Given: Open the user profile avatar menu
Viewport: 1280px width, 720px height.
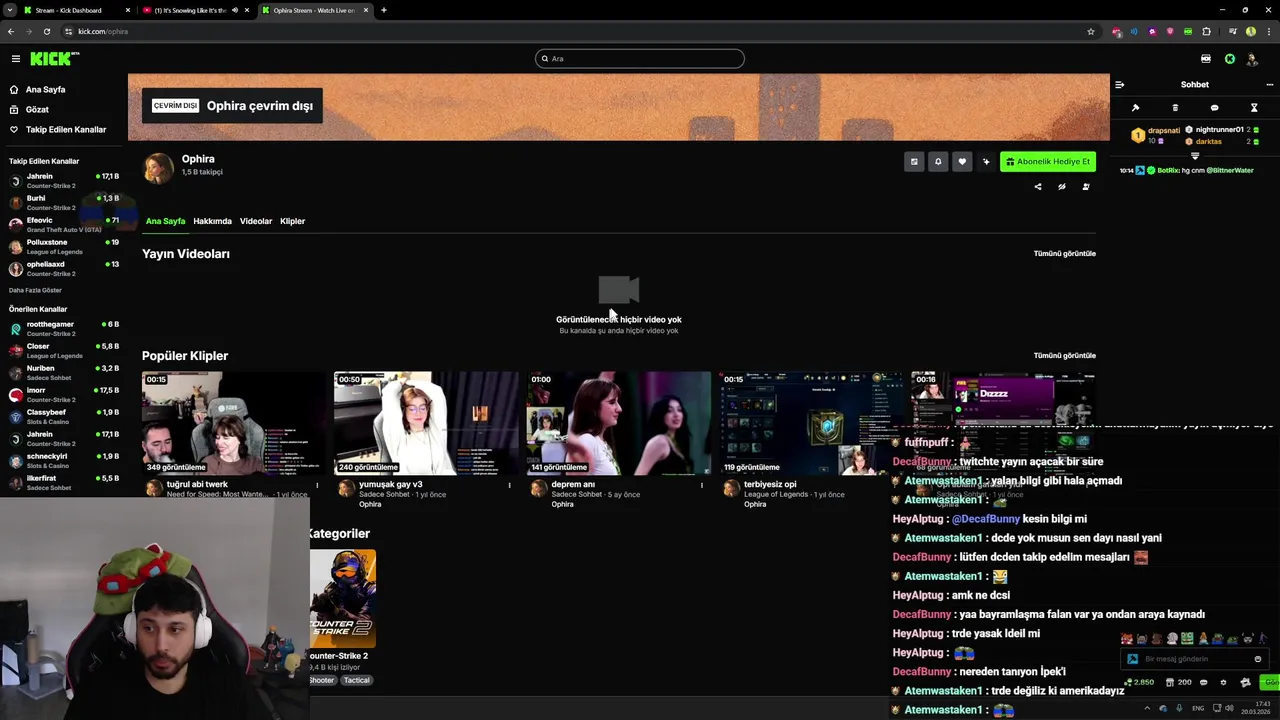Looking at the screenshot, I should tap(1252, 59).
